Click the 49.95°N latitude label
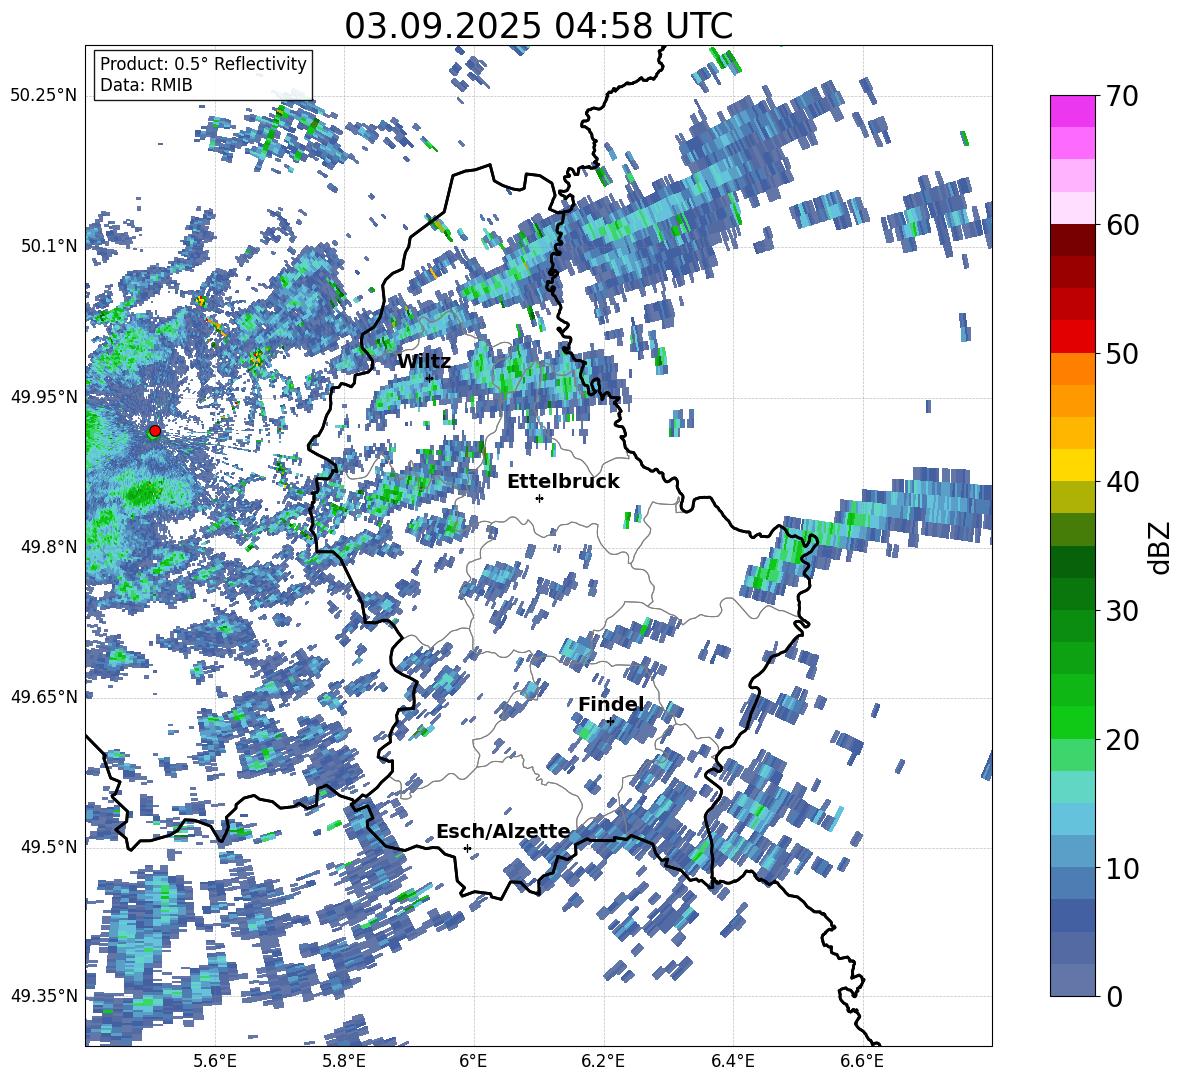 tap(44, 397)
